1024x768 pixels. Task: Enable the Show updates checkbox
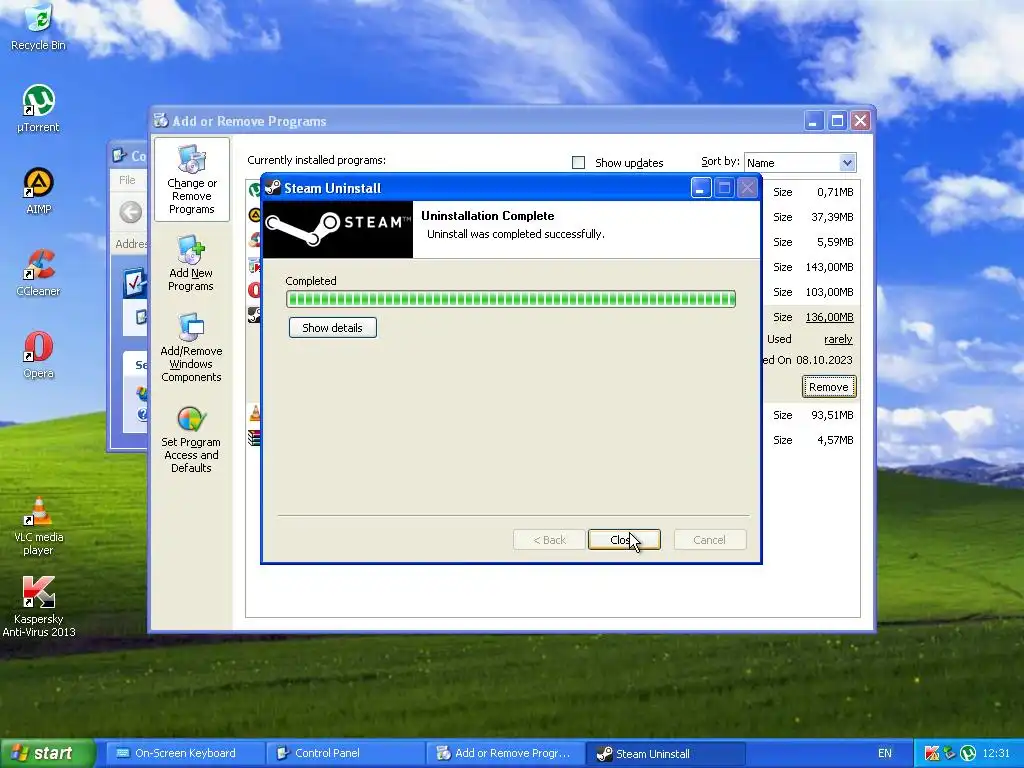point(579,163)
